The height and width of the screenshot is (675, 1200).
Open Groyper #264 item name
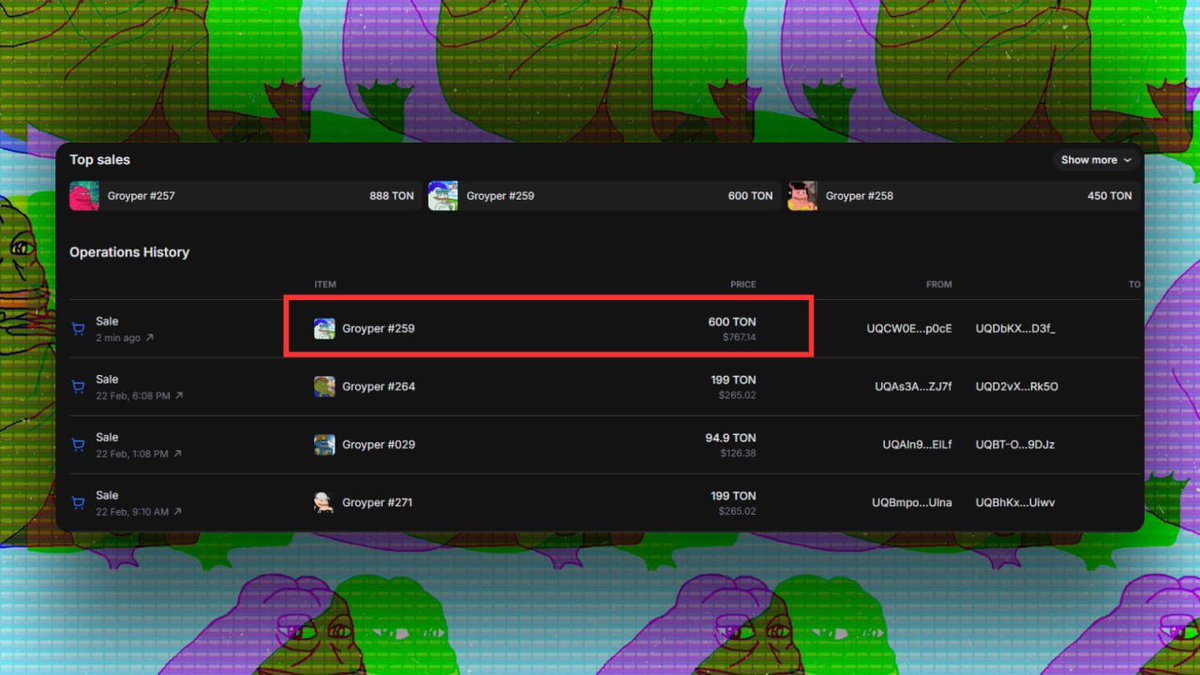click(x=378, y=386)
